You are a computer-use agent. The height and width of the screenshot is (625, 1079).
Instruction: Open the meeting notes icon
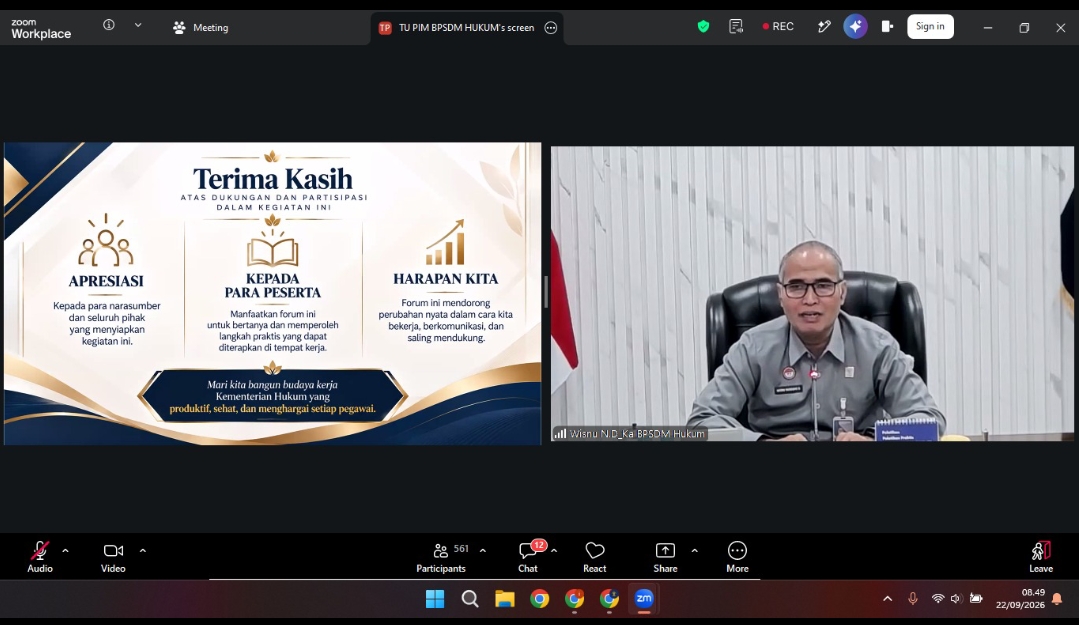coord(736,26)
